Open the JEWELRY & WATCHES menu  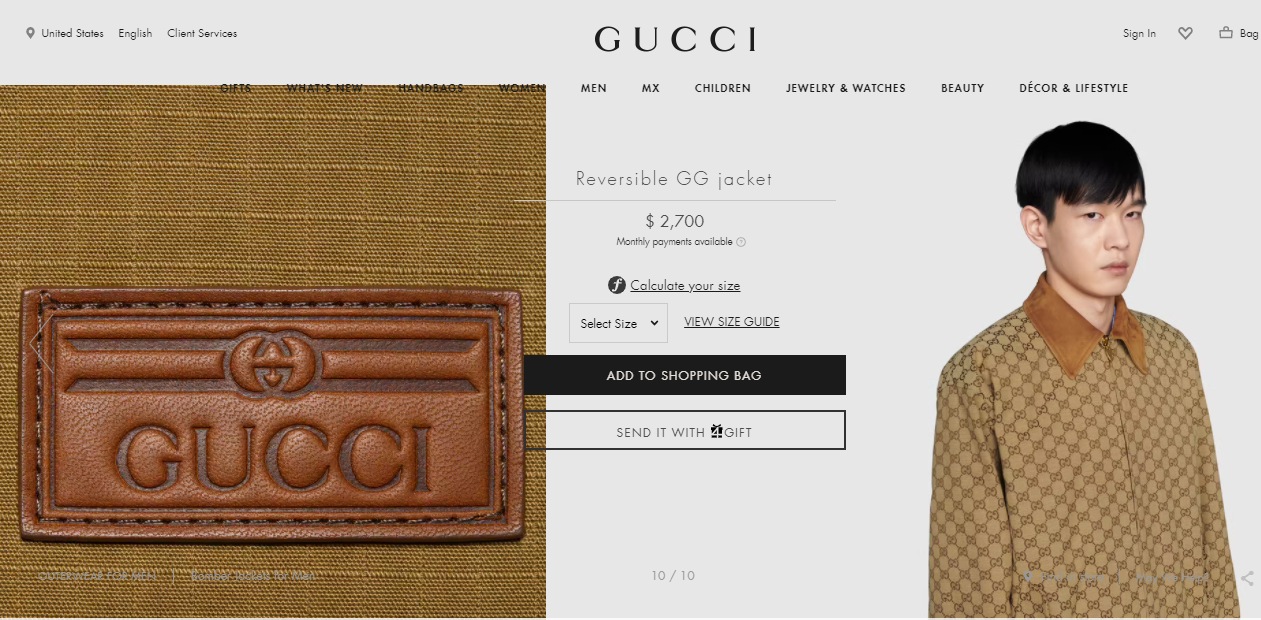tap(846, 88)
